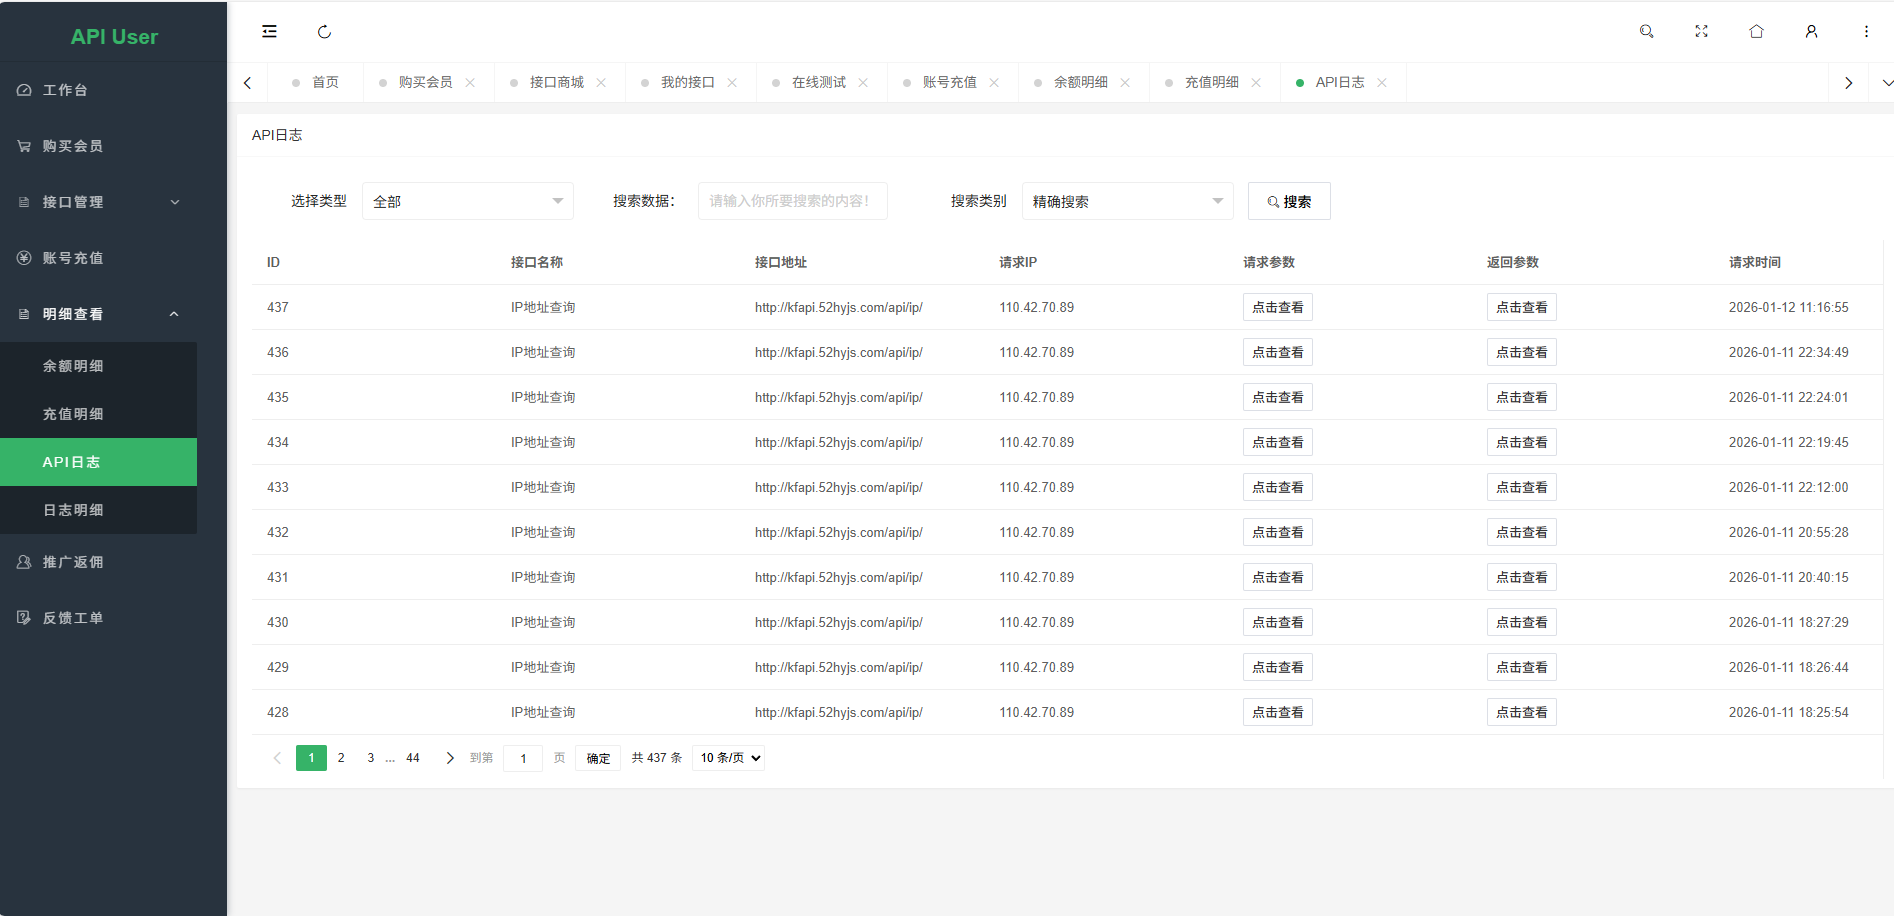
Task: Click the 搜索 search button
Action: (1288, 201)
